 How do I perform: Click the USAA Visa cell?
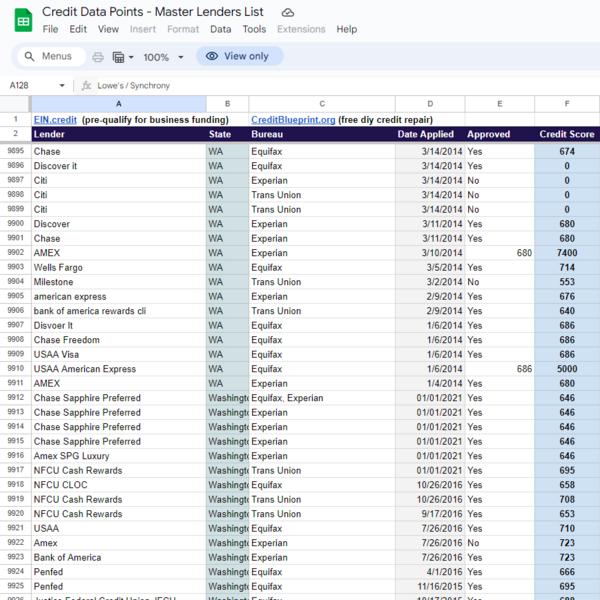click(119, 354)
